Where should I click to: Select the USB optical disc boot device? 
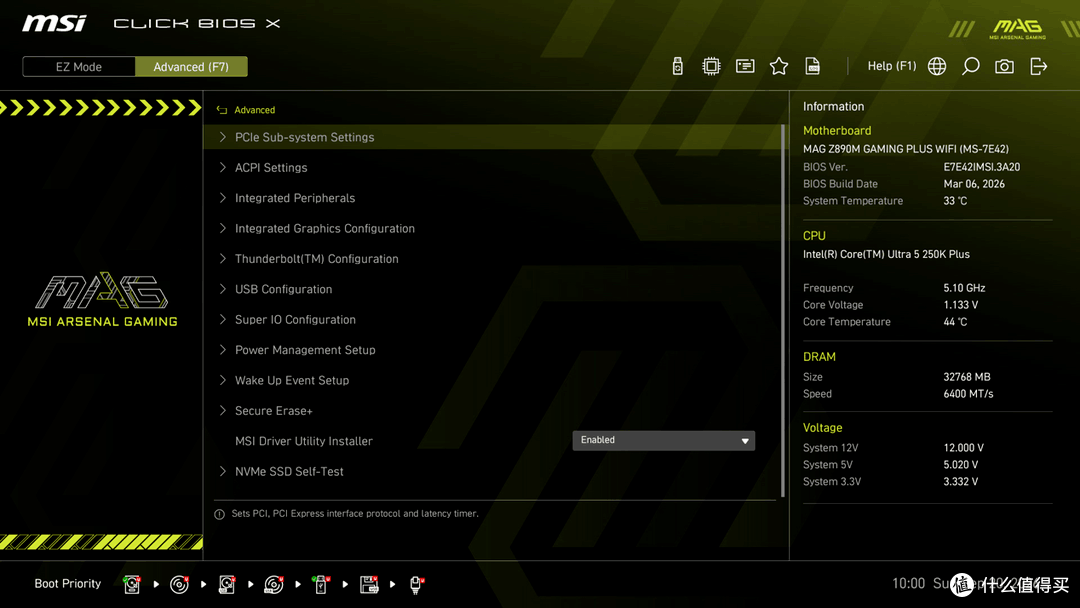[x=273, y=584]
